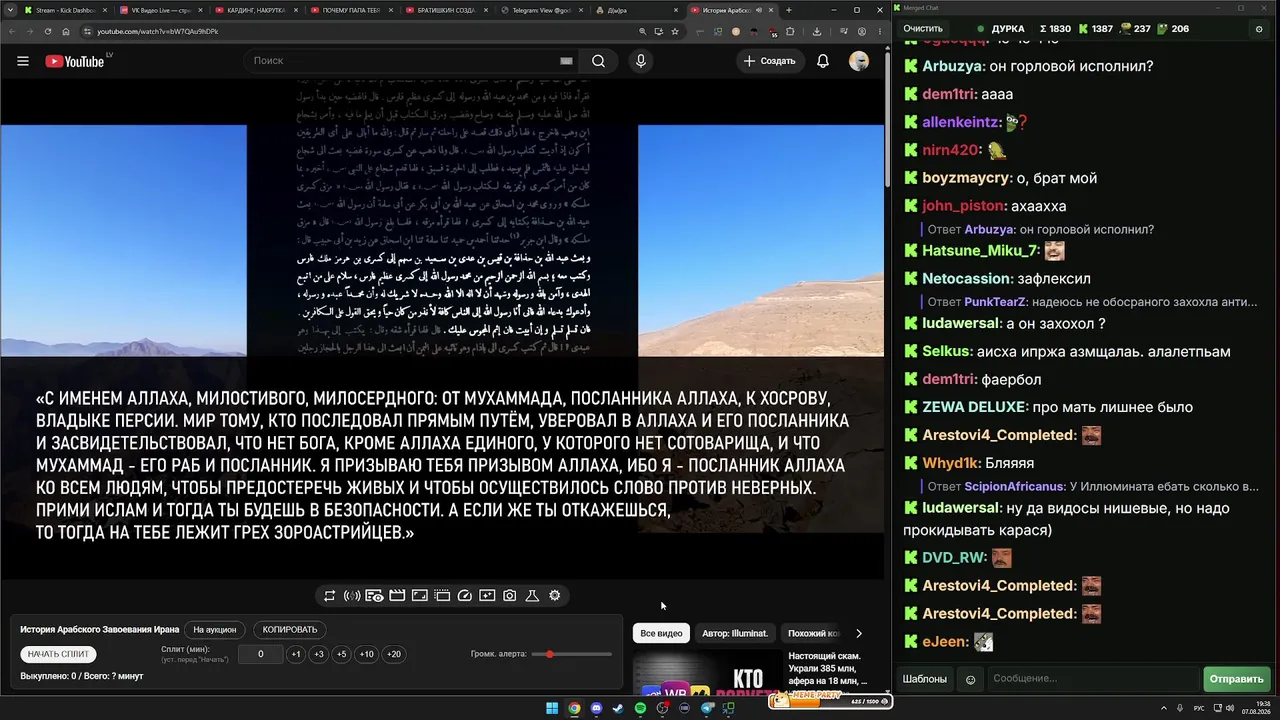Click the loop icon in the player toolbar
Image resolution: width=1280 pixels, height=720 pixels.
[x=329, y=596]
